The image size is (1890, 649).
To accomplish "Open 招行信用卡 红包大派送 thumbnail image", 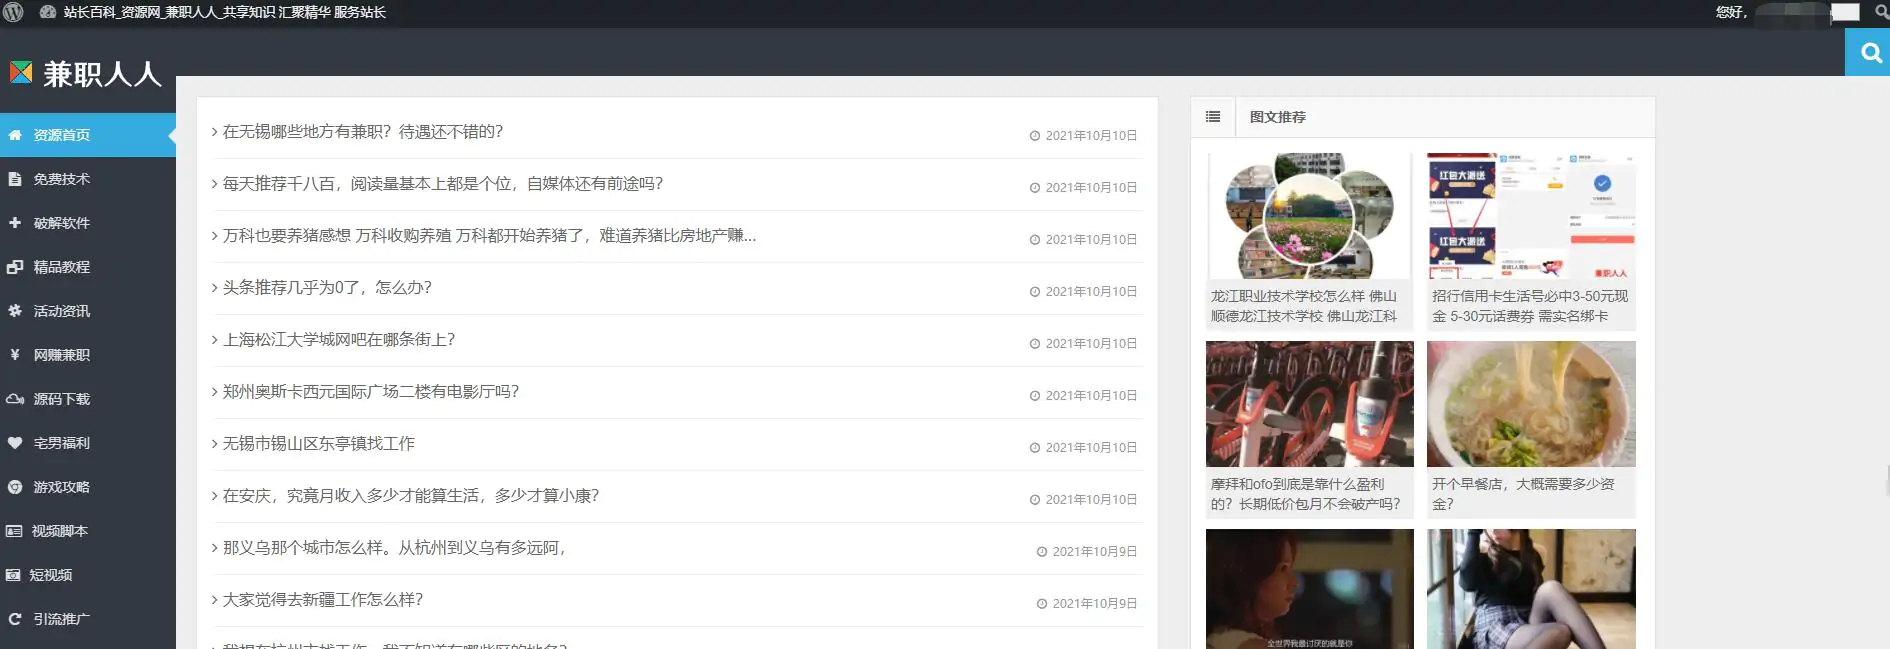I will tap(1531, 216).
